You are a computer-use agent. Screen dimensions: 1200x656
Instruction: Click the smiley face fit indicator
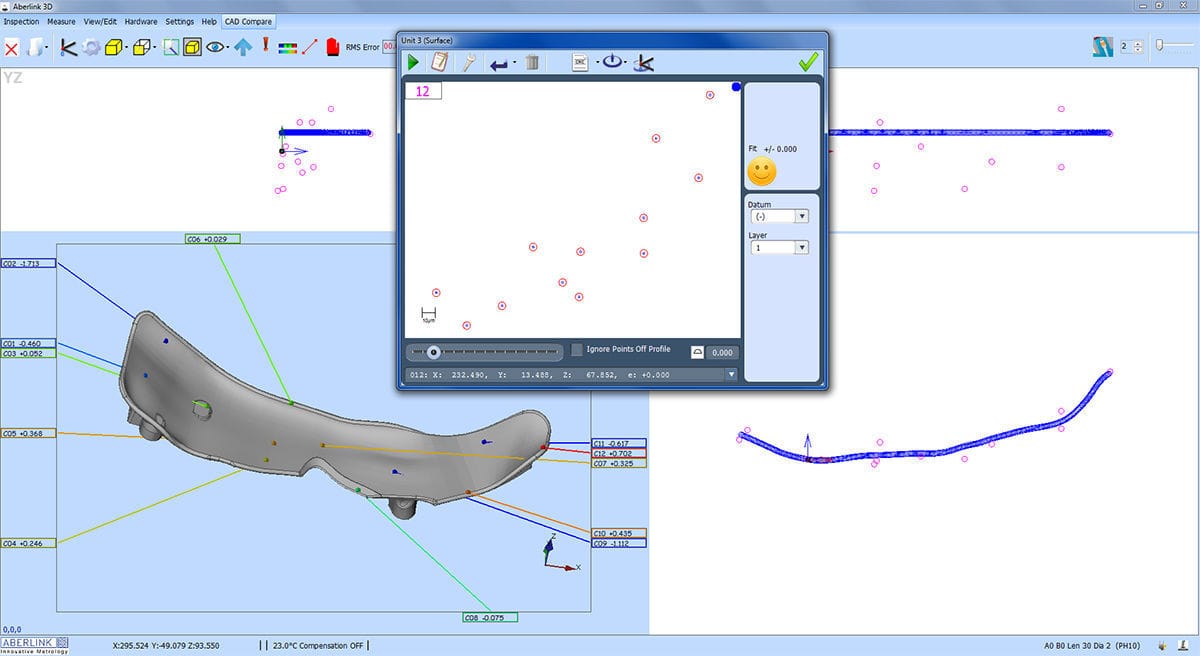coord(762,172)
